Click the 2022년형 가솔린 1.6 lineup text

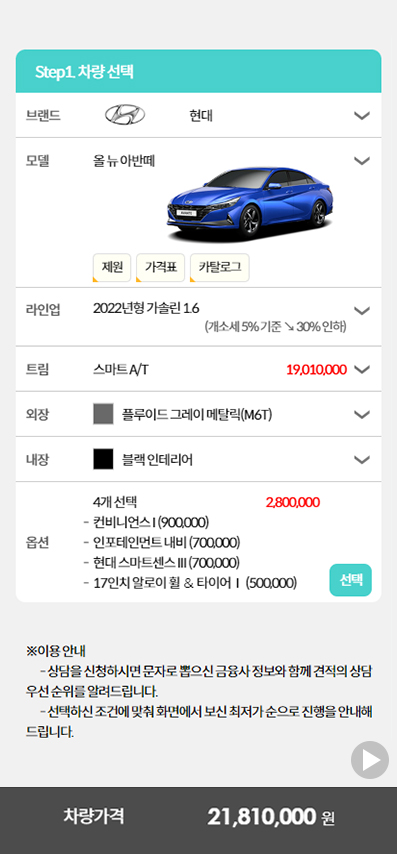pos(146,308)
